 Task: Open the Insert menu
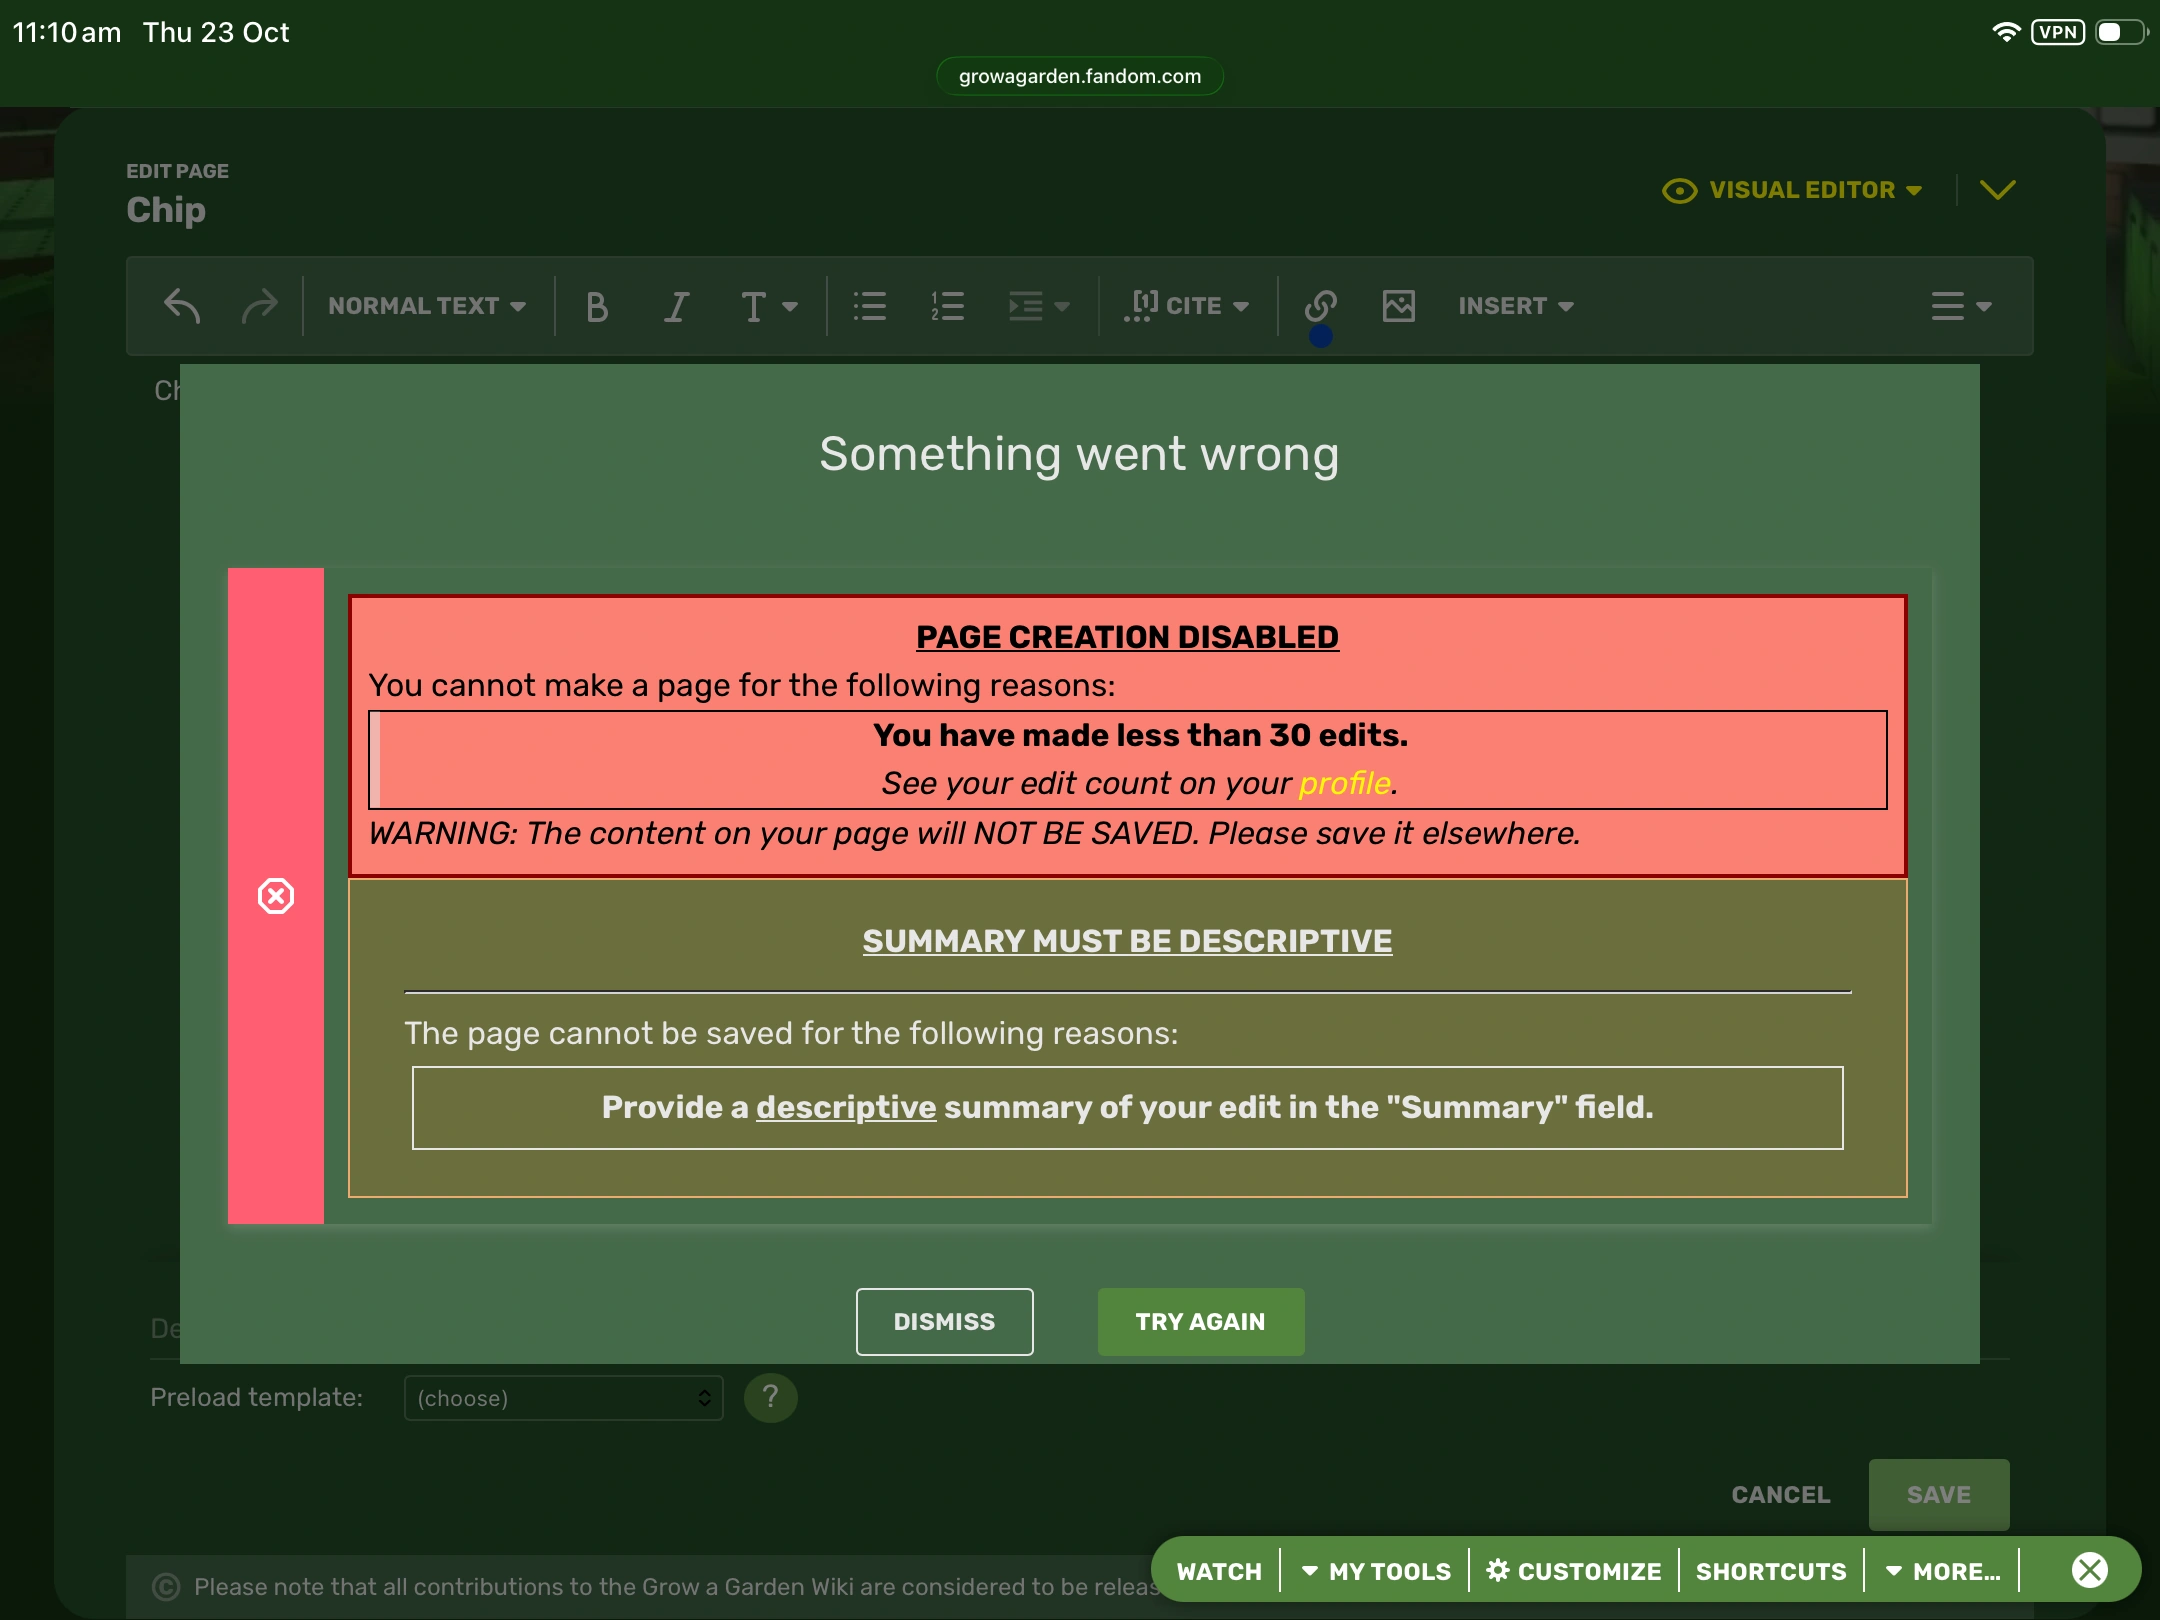pos(1515,306)
